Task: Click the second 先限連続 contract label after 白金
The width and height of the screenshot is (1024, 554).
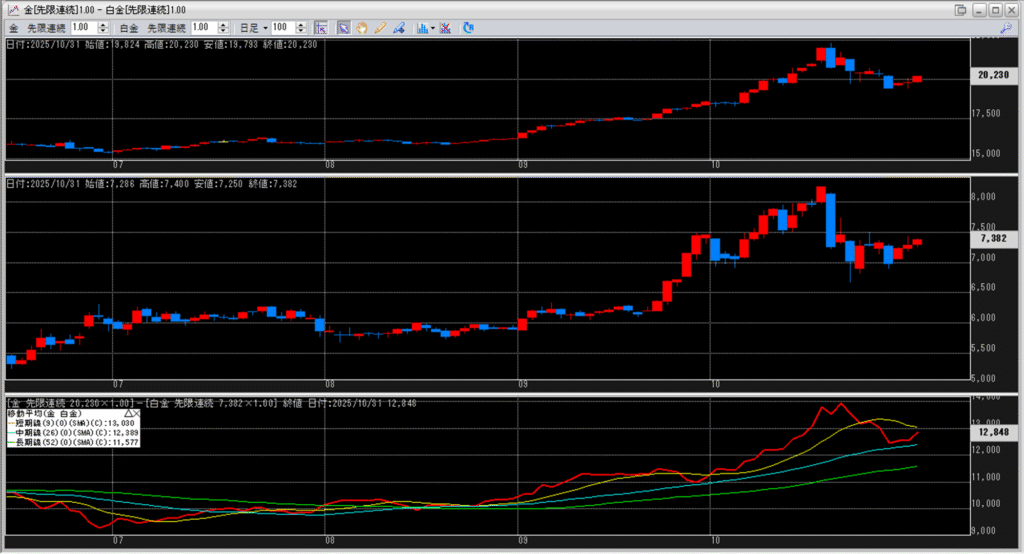Action: click(165, 27)
